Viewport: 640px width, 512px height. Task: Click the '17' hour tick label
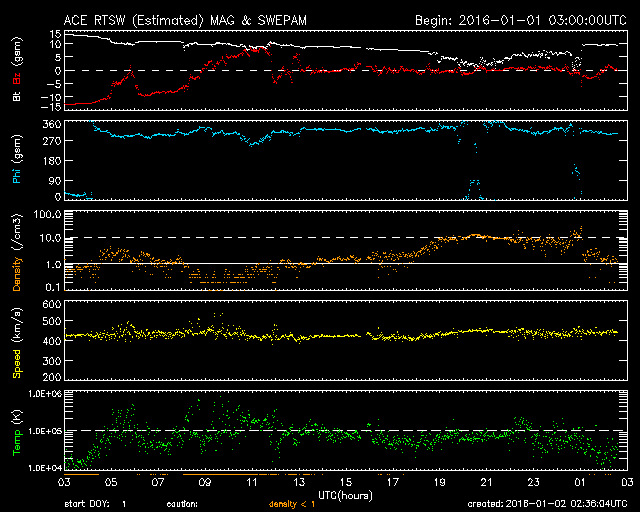(393, 482)
